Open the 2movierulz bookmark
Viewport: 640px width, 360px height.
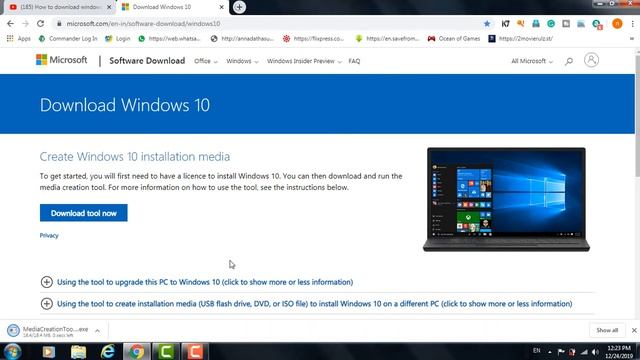coord(520,39)
